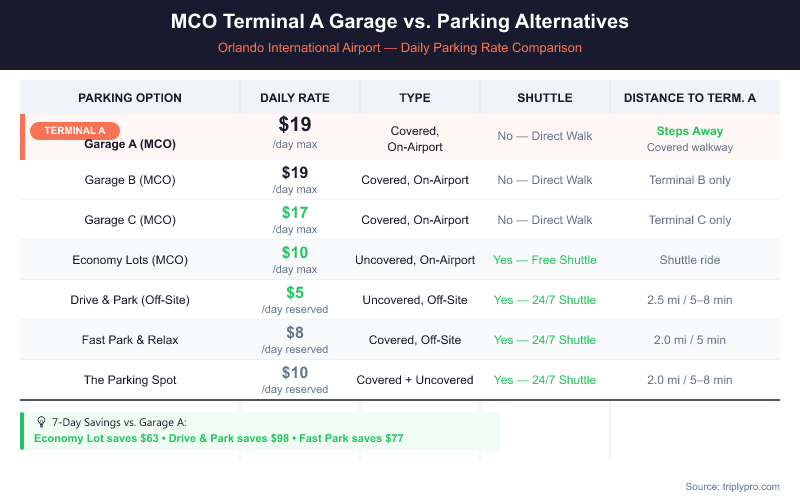
Task: Open the triplypro.com source link
Action: coord(751,486)
